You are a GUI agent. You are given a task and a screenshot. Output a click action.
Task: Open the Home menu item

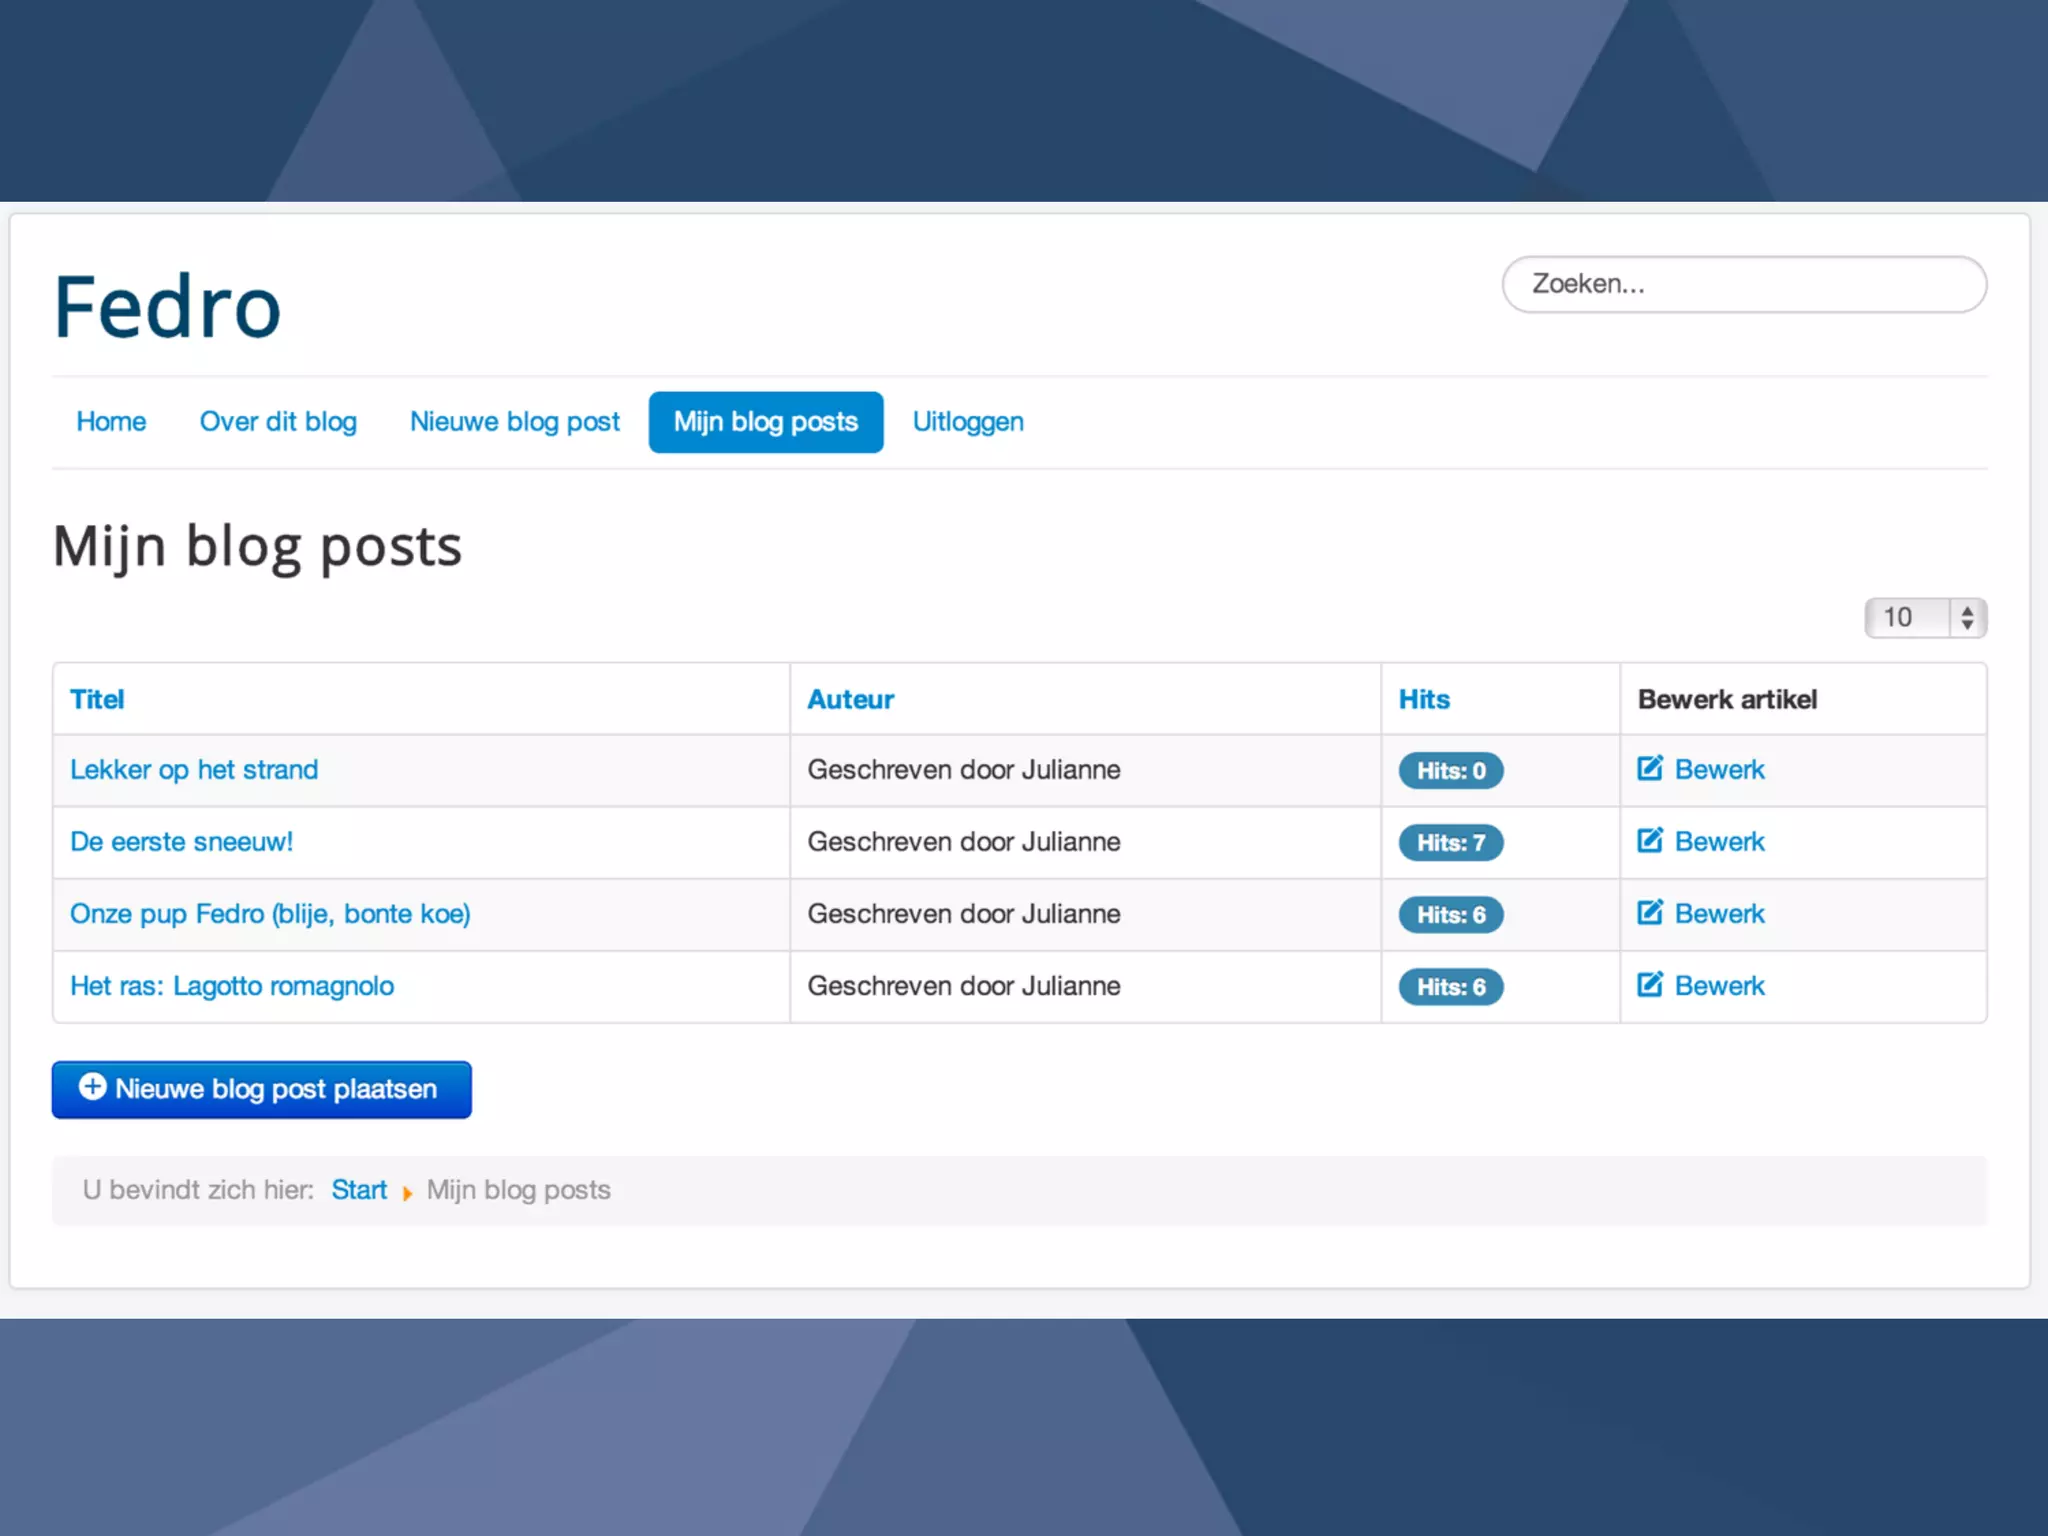pos(111,421)
